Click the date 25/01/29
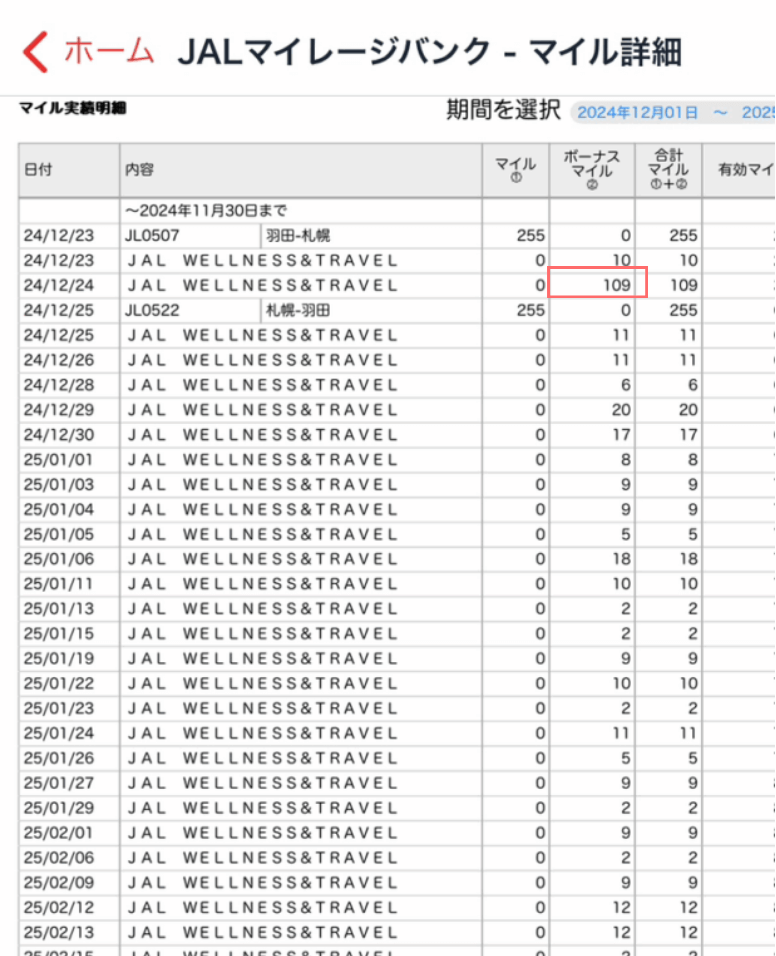The image size is (776, 956). point(59,808)
